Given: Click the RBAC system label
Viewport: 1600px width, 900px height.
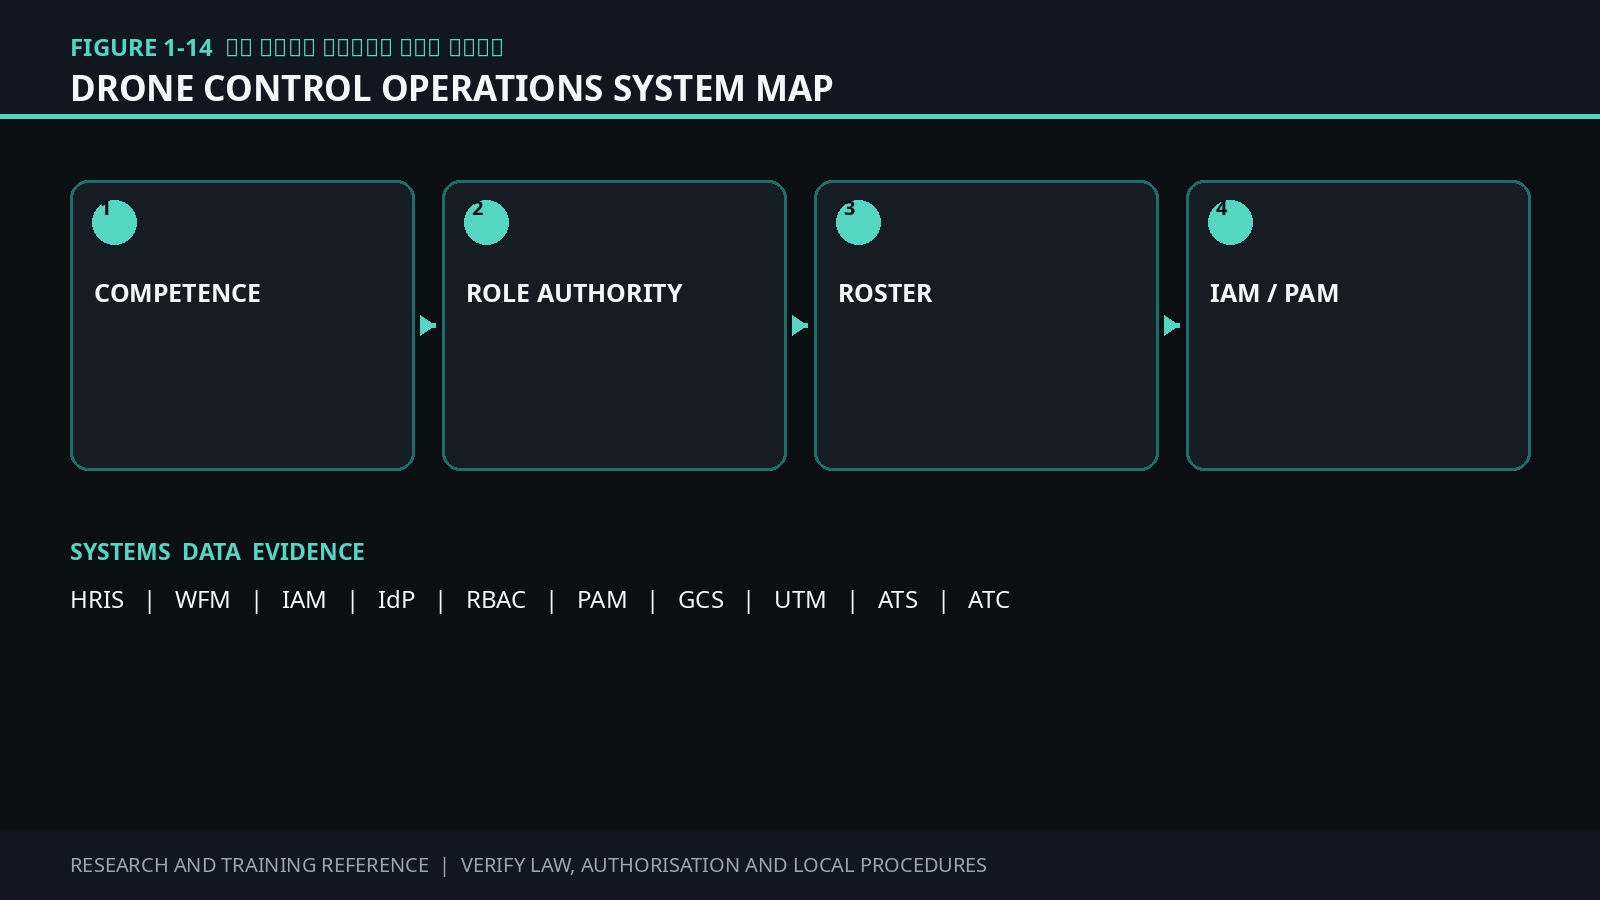Looking at the screenshot, I should tap(496, 600).
